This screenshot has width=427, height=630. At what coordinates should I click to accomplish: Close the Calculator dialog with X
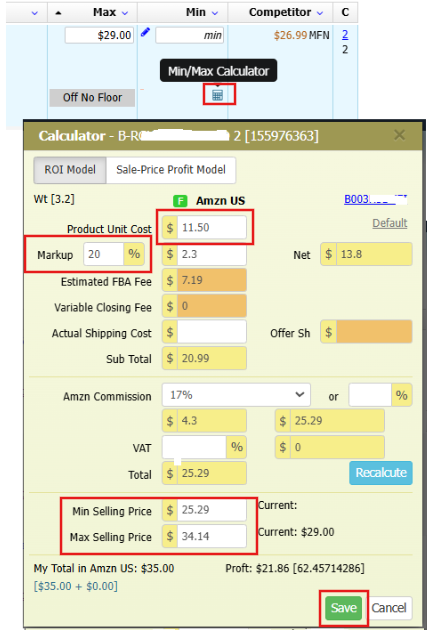[399, 135]
